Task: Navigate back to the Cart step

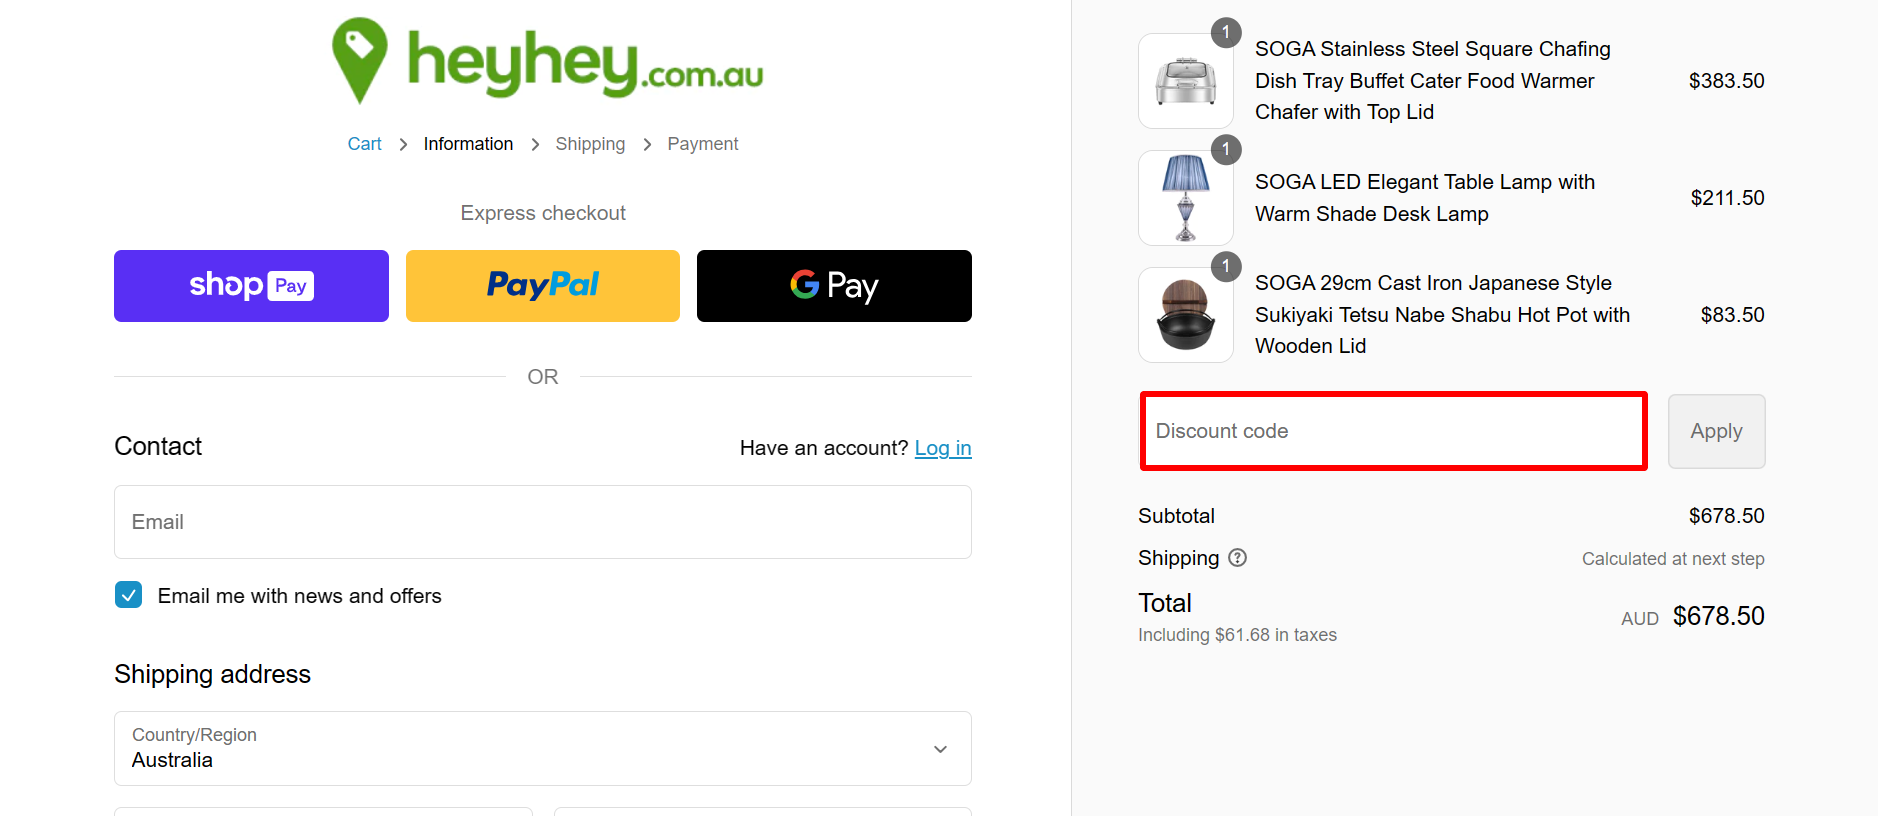Action: pos(364,143)
